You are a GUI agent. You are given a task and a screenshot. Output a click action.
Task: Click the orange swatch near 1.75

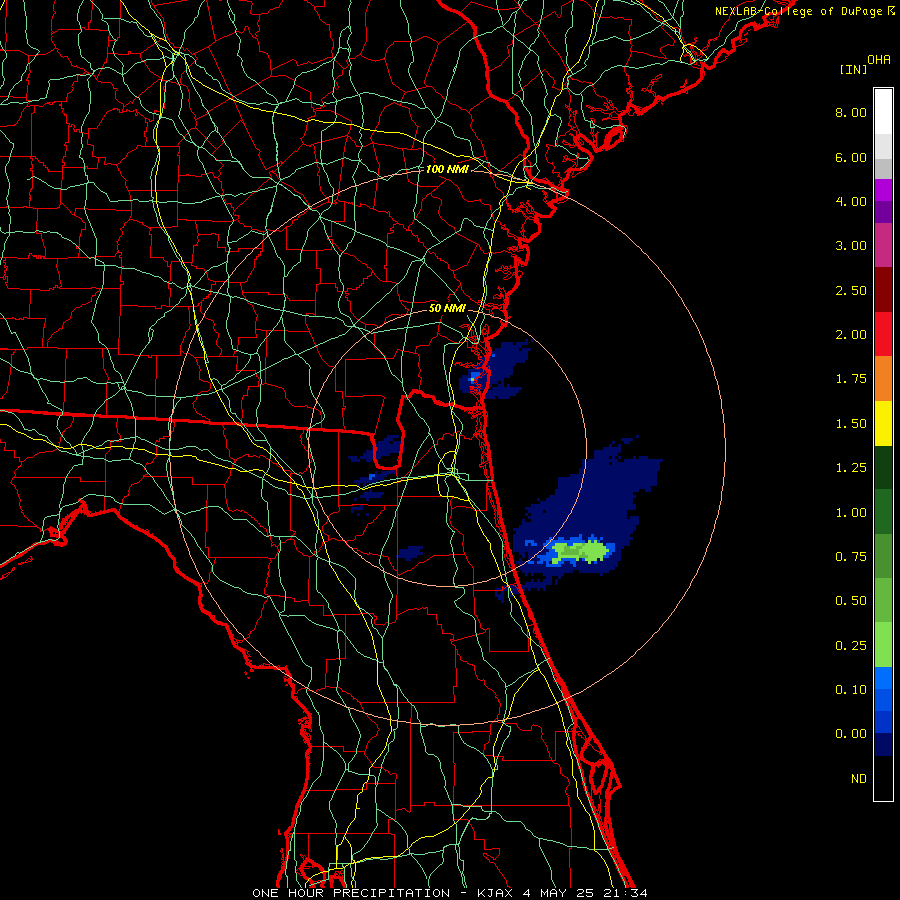point(883,378)
